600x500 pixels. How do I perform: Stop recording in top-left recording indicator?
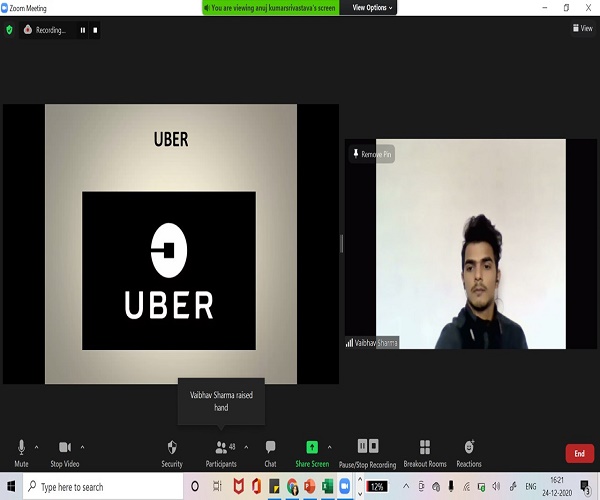(x=95, y=30)
